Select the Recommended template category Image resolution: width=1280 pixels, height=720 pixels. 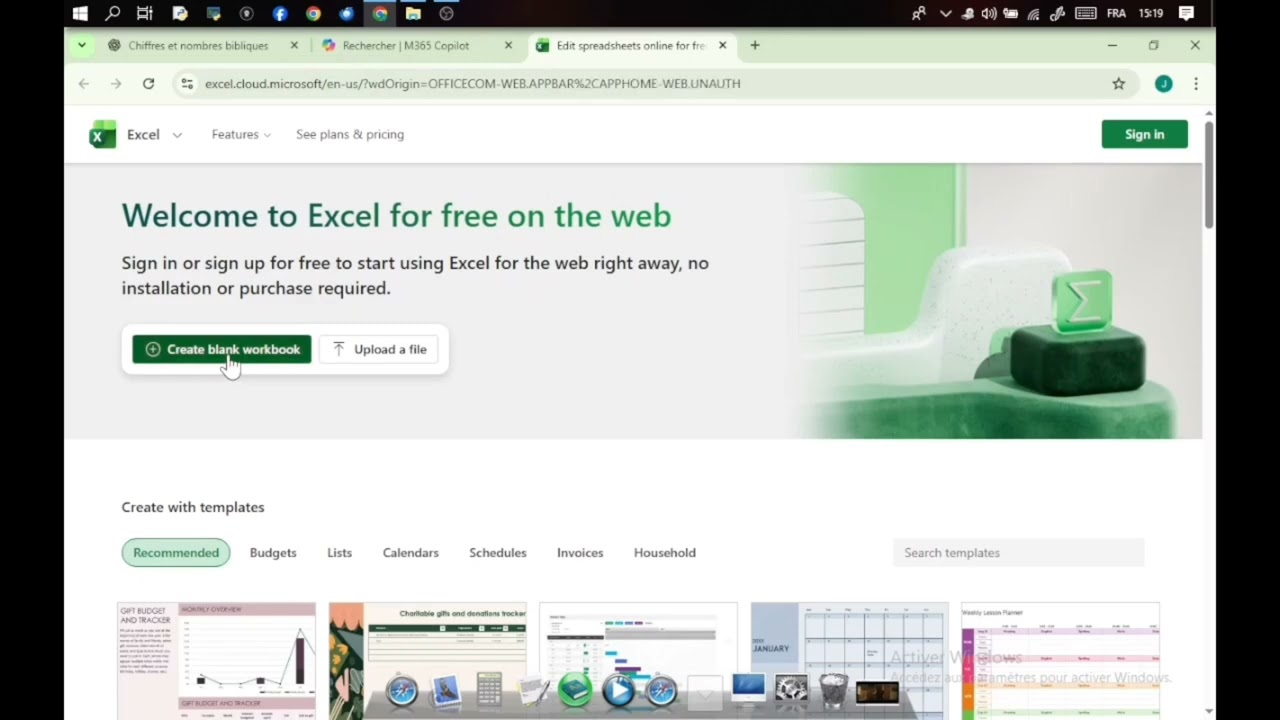[176, 553]
